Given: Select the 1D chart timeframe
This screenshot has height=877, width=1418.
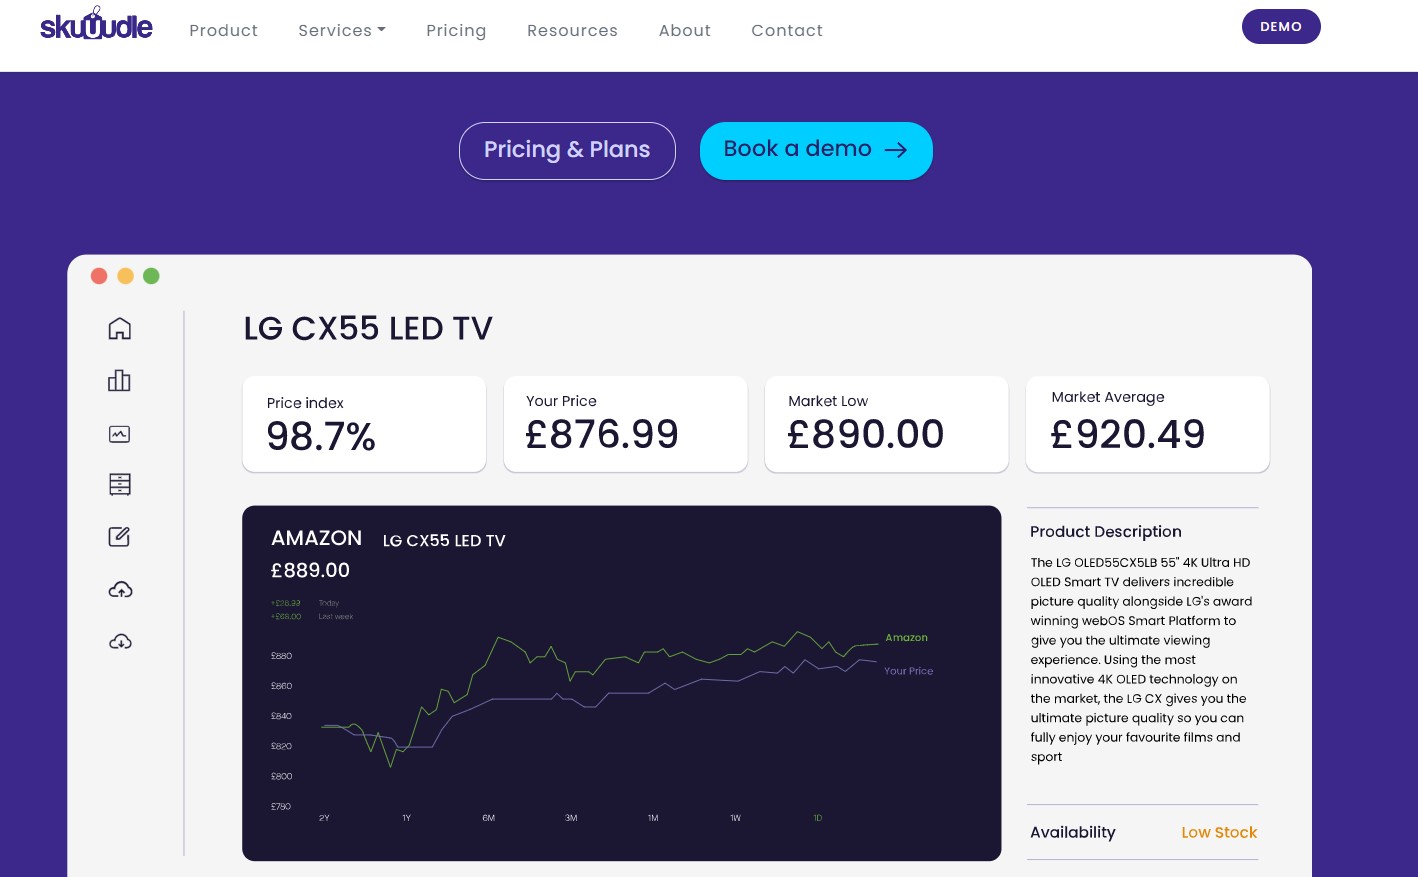Looking at the screenshot, I should [817, 817].
